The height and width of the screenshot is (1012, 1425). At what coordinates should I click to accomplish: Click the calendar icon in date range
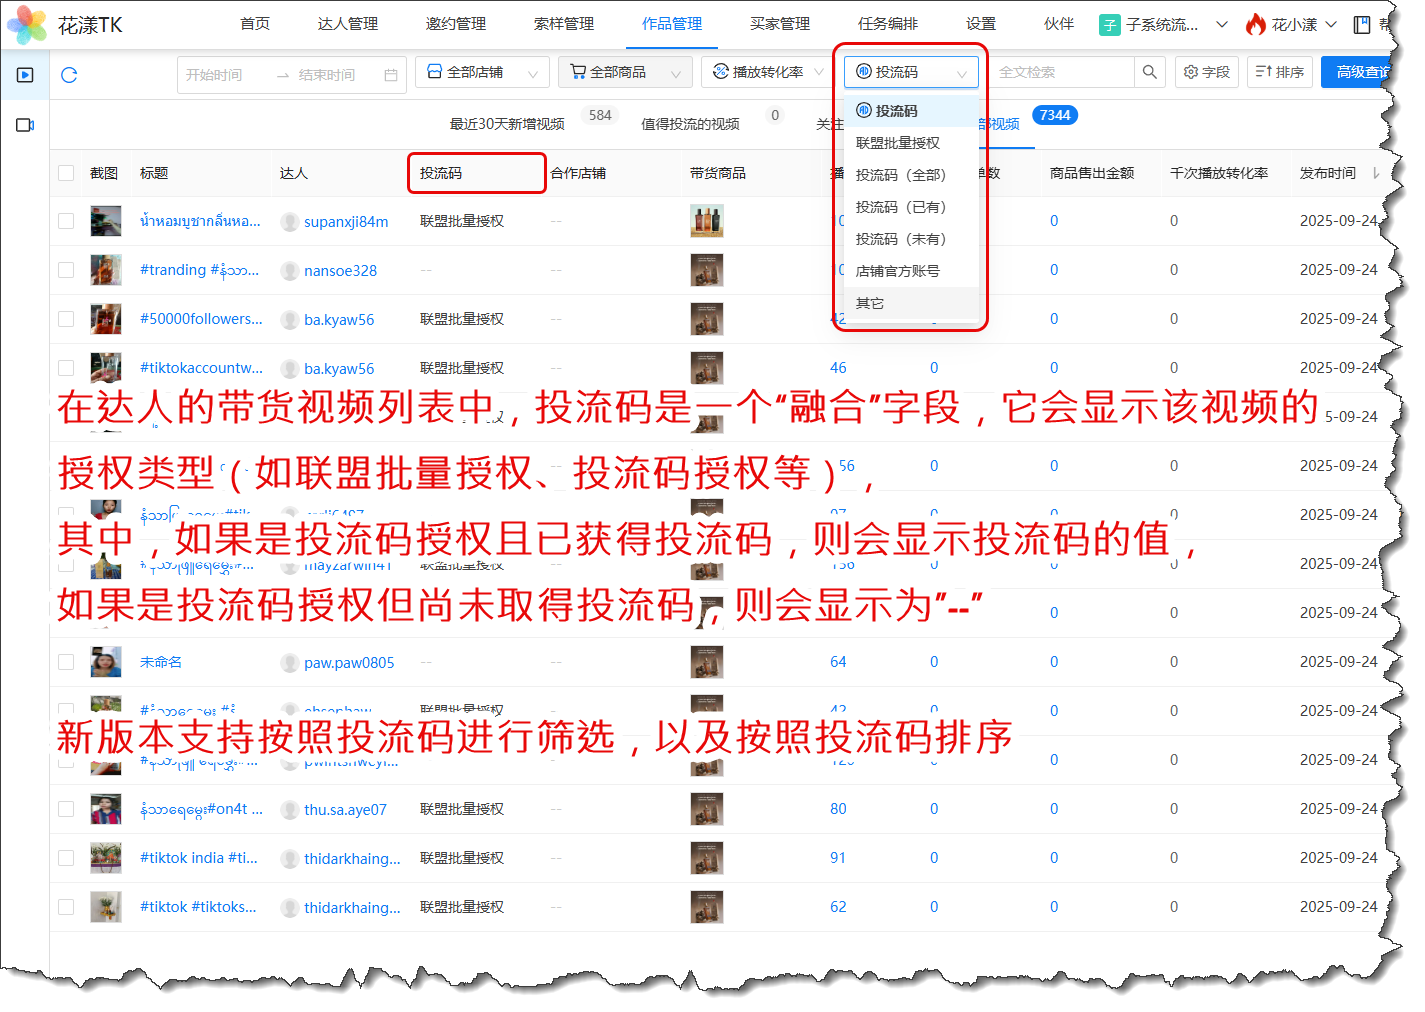[390, 75]
